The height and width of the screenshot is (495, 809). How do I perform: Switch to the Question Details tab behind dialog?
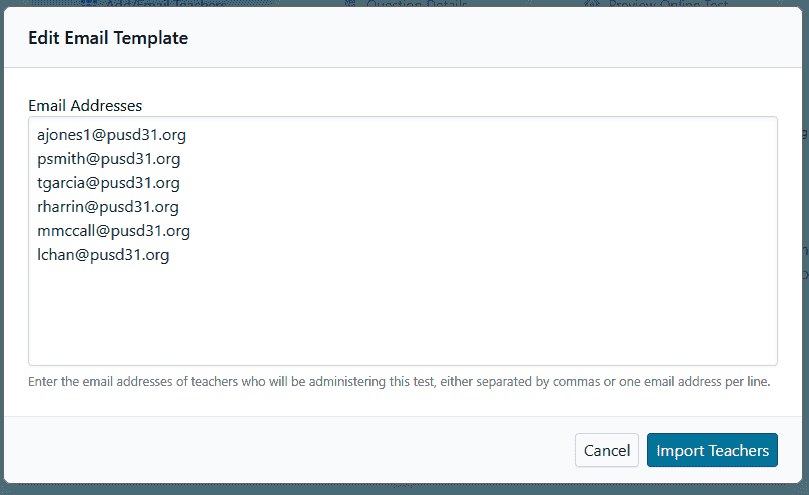(415, 4)
